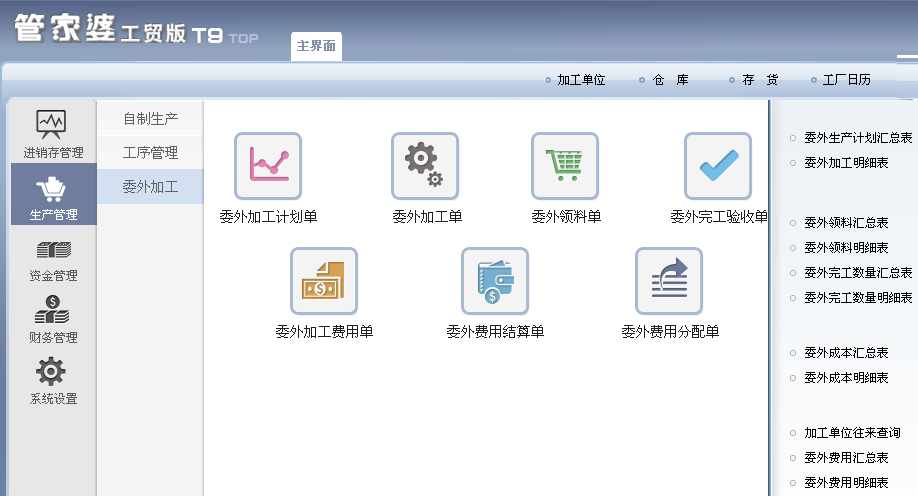
Task: Select 工序管理 submenu item
Action: 150,153
